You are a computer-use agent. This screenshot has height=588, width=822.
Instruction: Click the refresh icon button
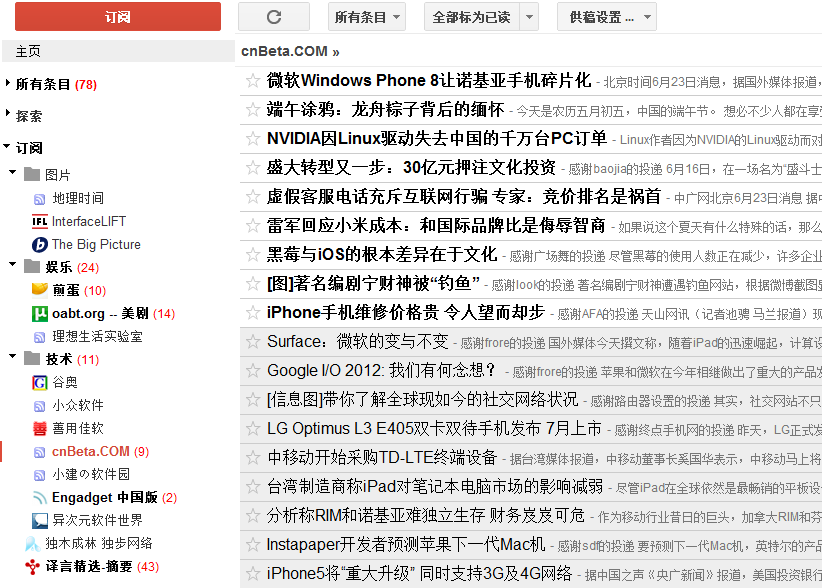274,17
